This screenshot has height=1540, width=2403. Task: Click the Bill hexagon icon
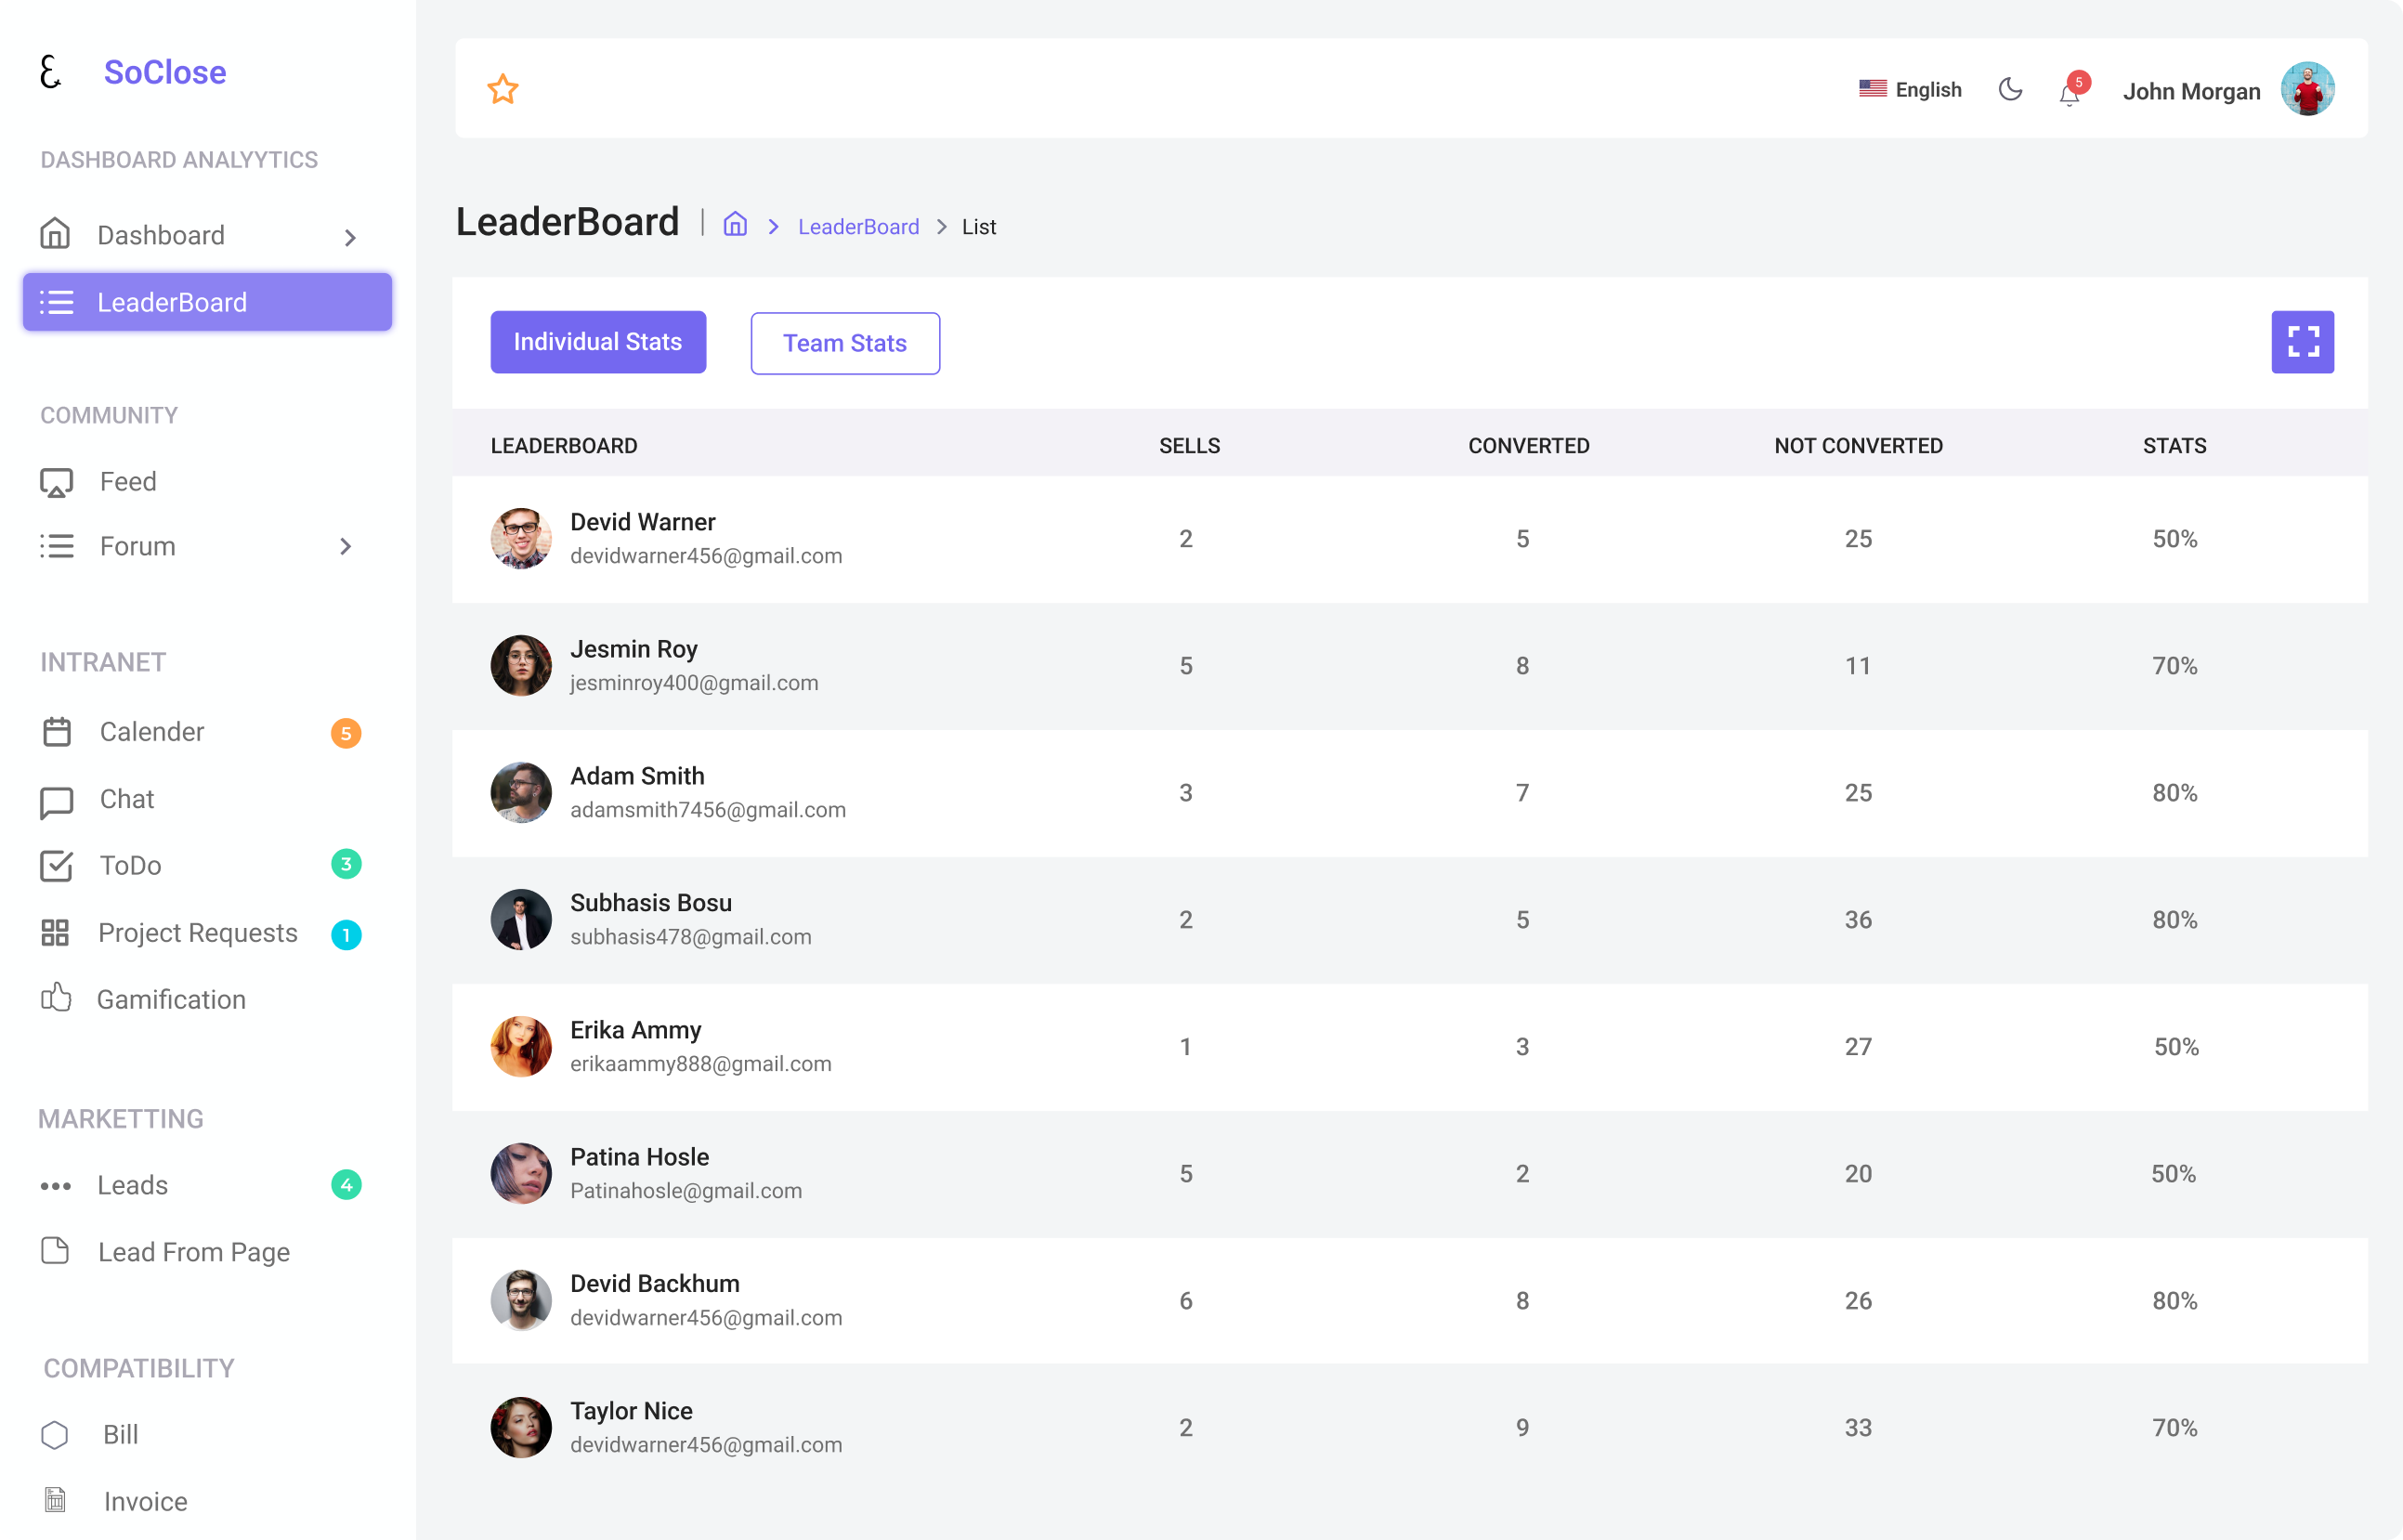coord(55,1435)
